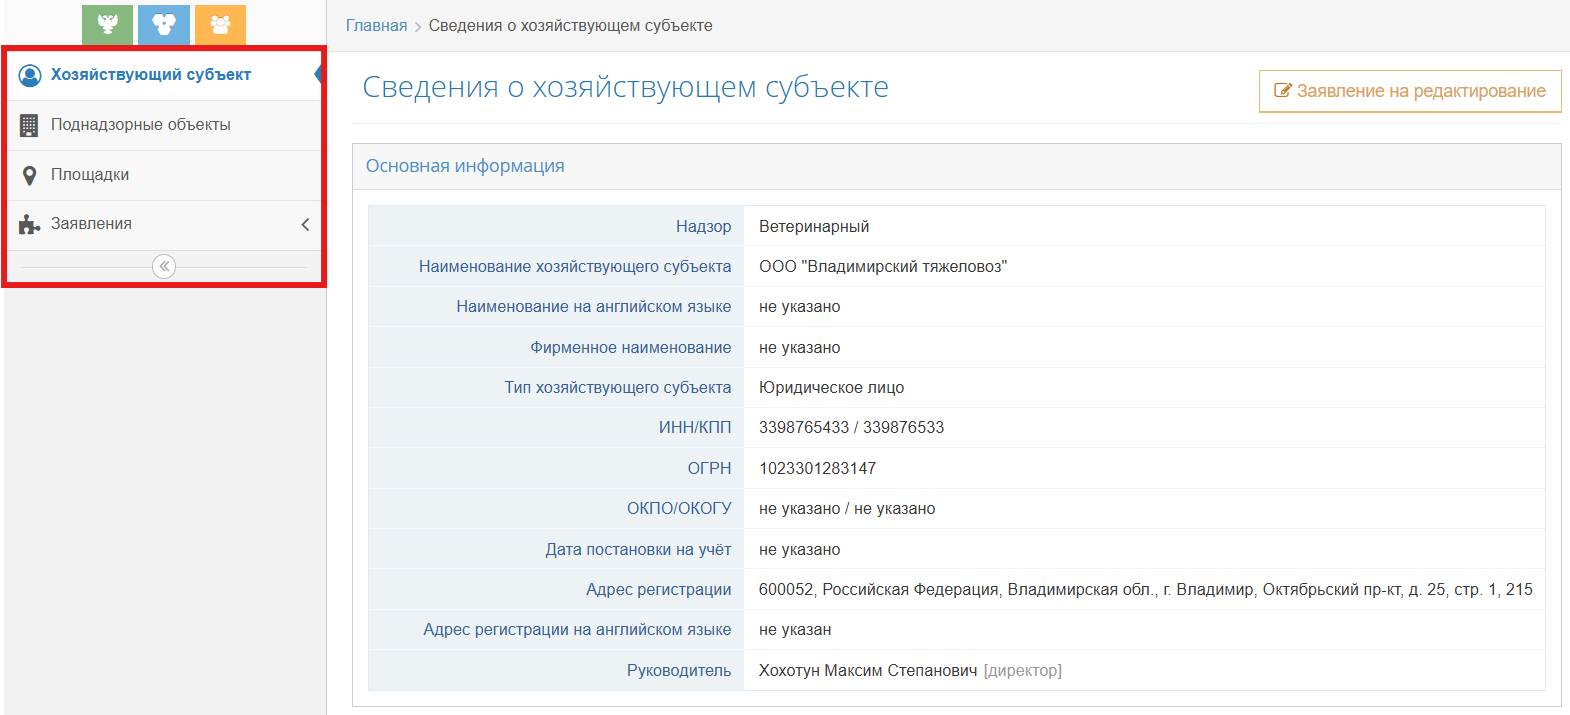Click the director name Хохотун Максим Степанович
The width and height of the screenshot is (1570, 715).
pos(867,671)
